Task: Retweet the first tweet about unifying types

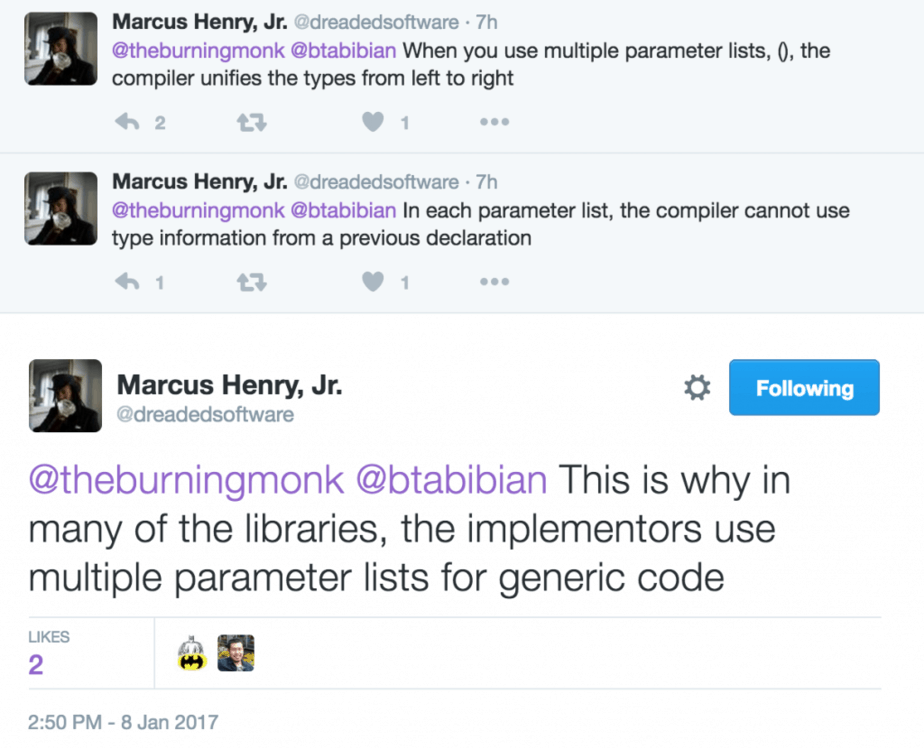Action: click(250, 122)
